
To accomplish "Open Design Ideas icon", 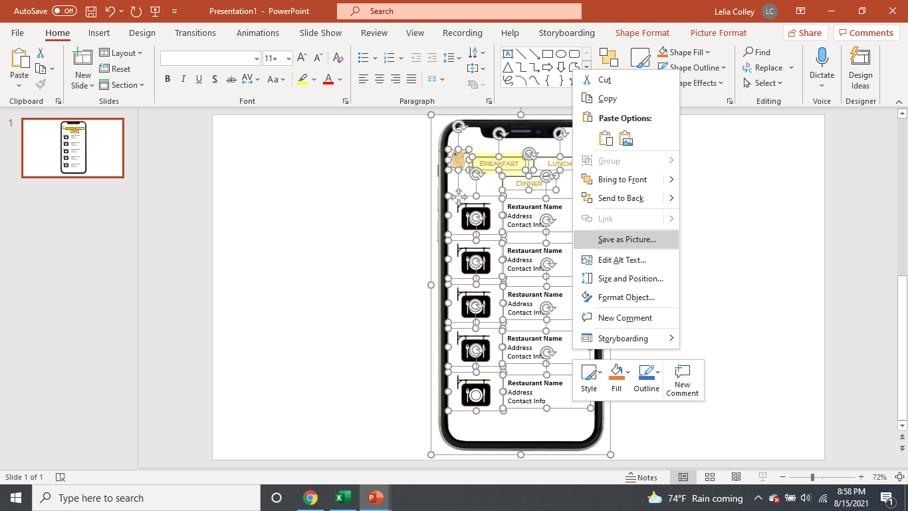I will point(860,58).
